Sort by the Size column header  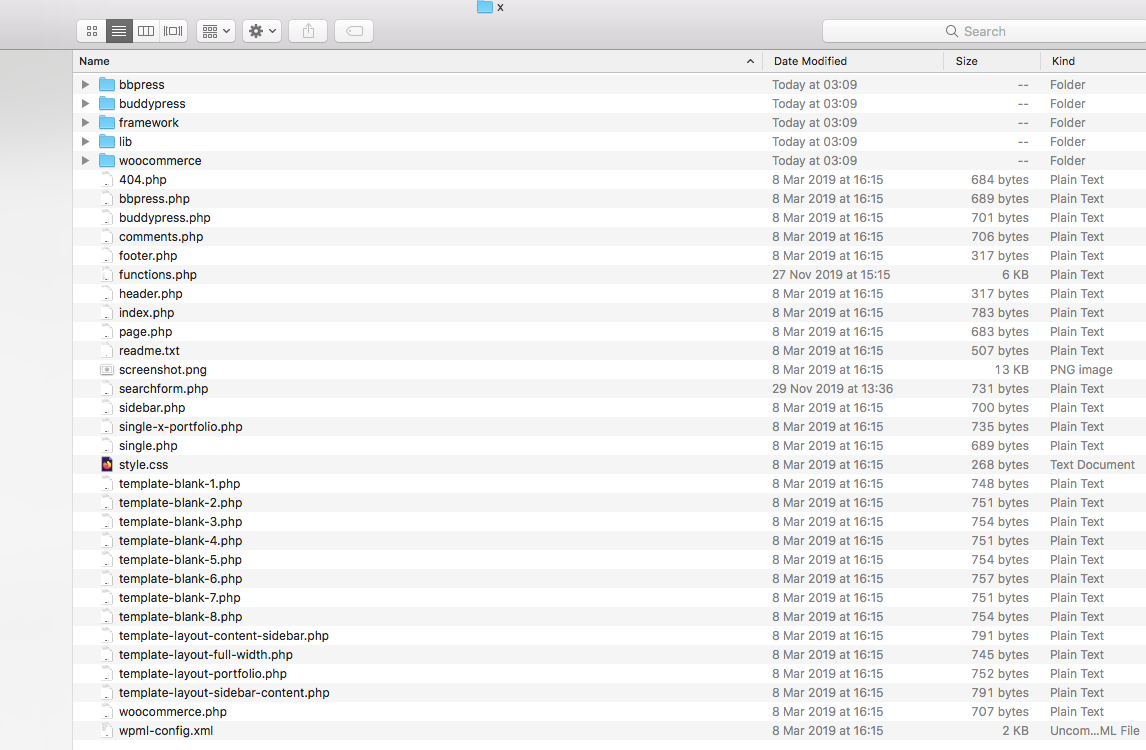(992, 61)
